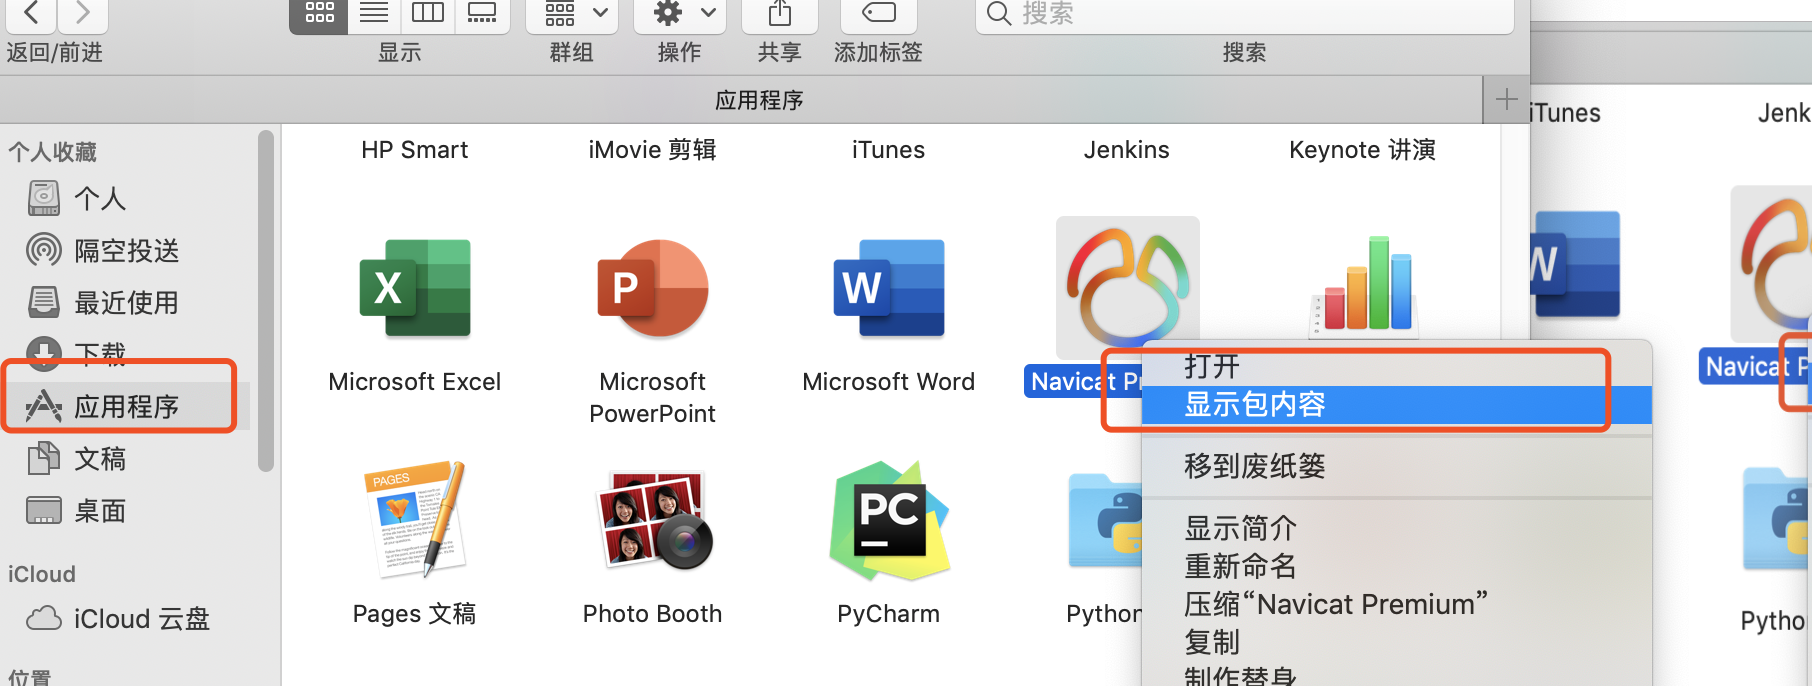The image size is (1812, 686).
Task: Open the gear action (操作) dropdown
Action: [x=680, y=13]
